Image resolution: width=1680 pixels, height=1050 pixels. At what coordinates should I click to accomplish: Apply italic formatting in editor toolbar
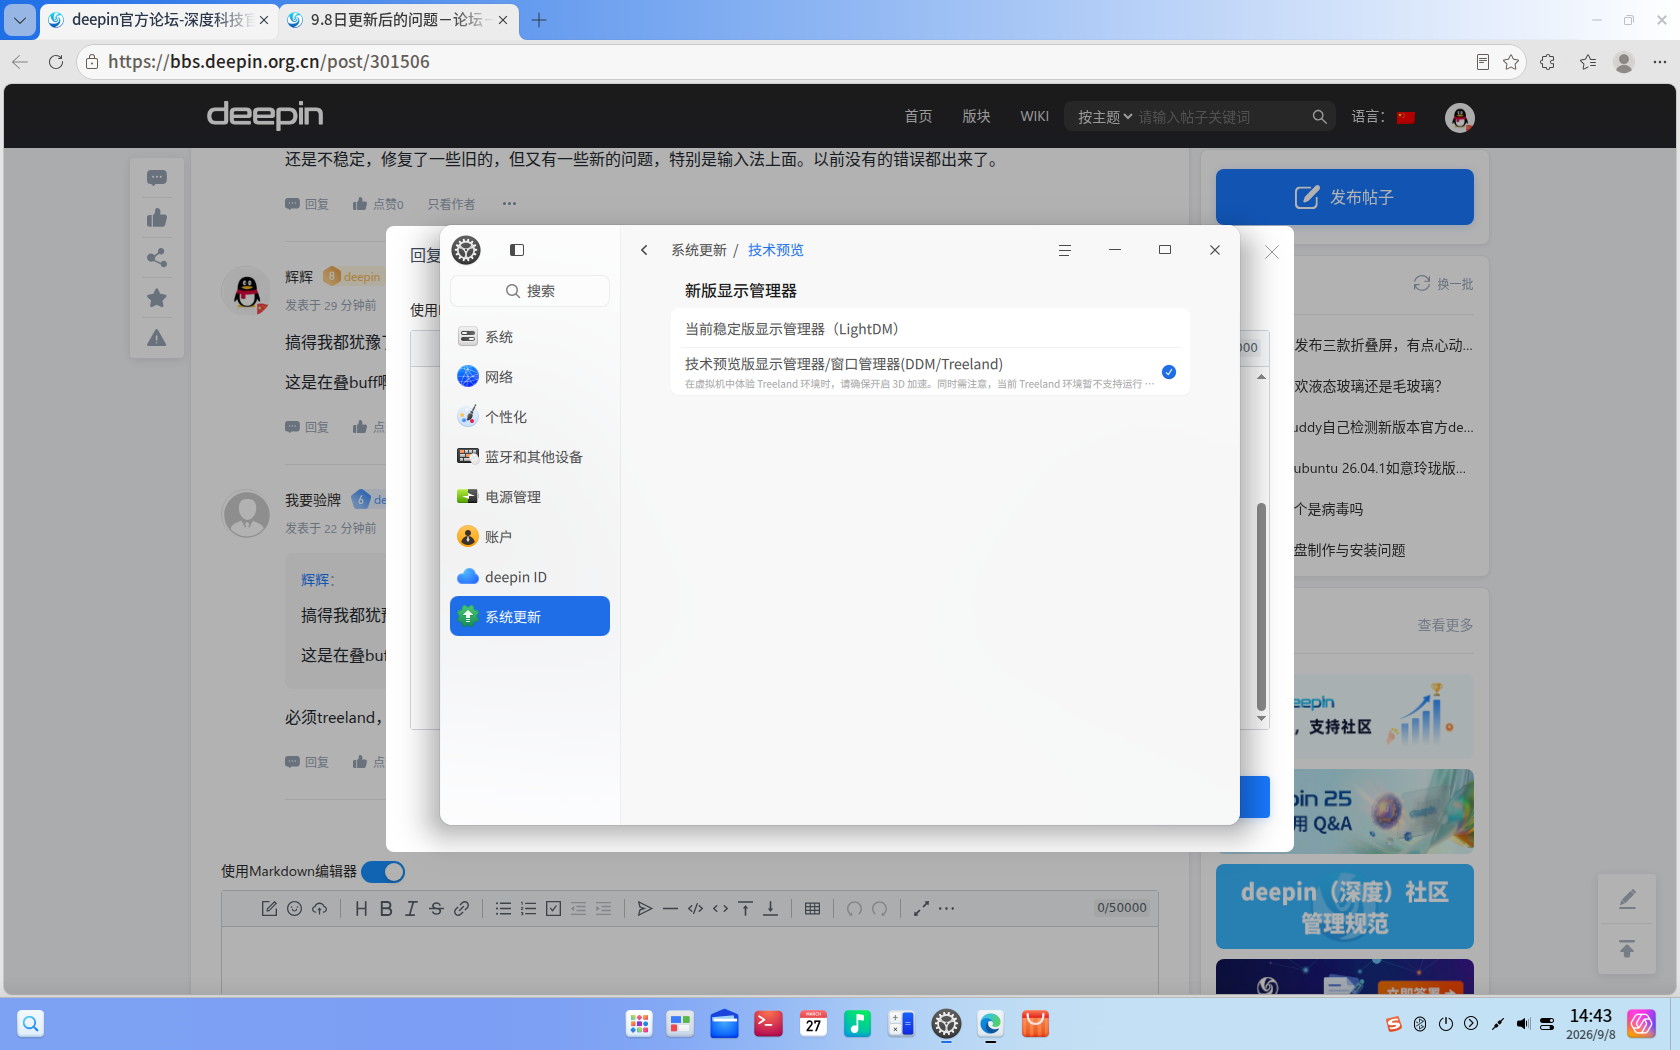click(x=411, y=909)
